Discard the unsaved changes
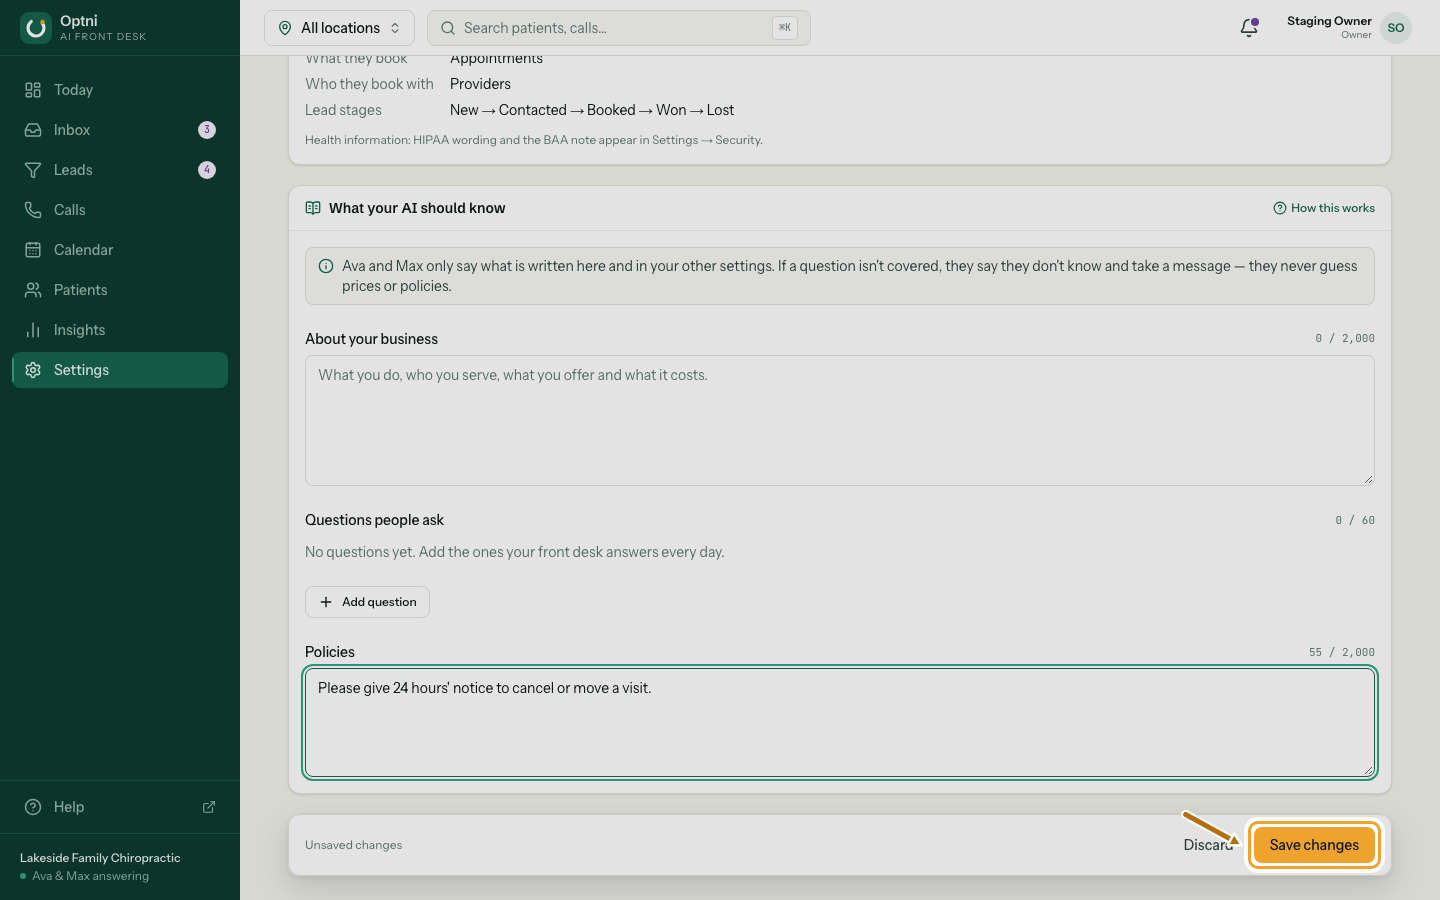1440x900 pixels. pyautogui.click(x=1208, y=845)
